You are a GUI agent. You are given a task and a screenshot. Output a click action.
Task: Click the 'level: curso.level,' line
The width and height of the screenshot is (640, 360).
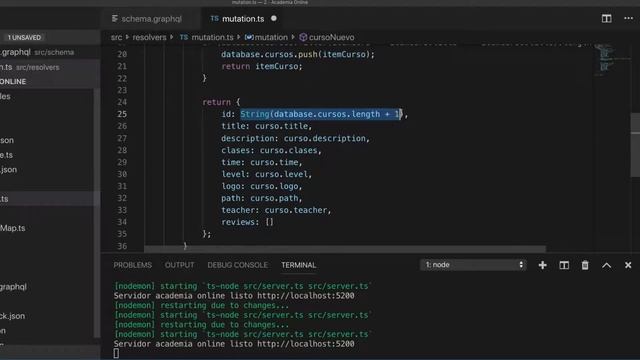tap(267, 174)
